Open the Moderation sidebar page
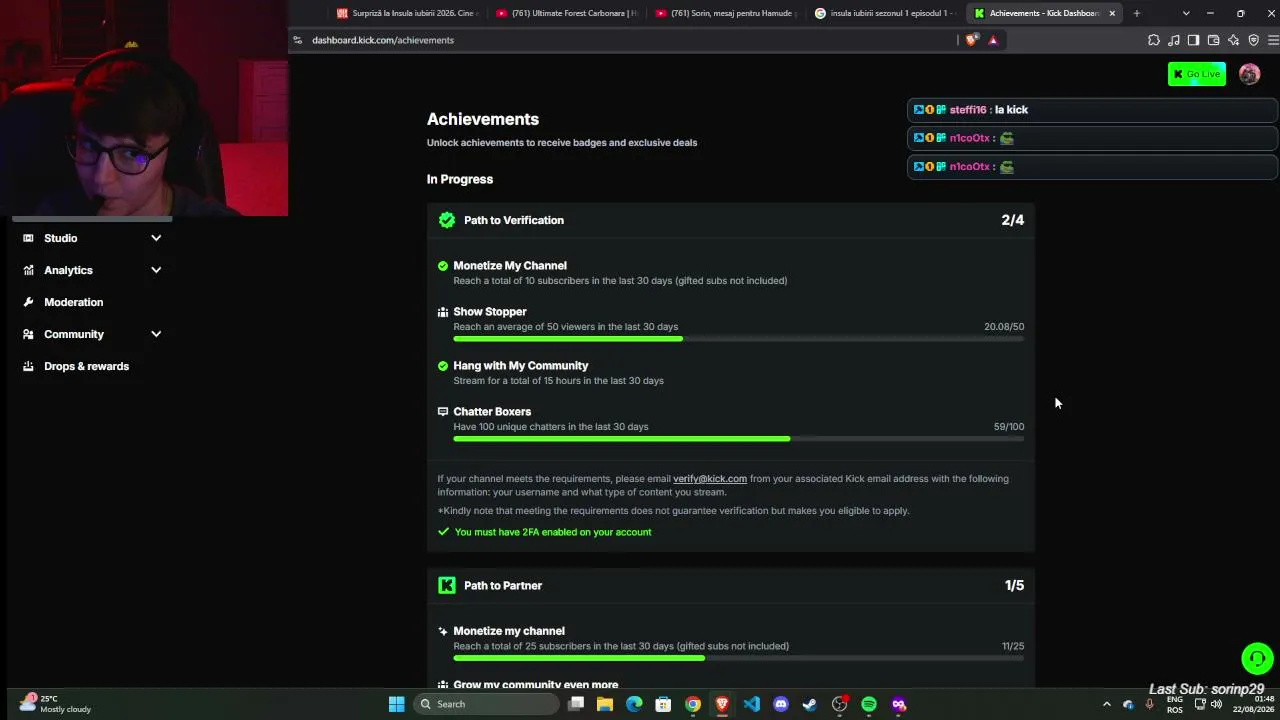Screen dimensions: 1280x720 [x=73, y=302]
